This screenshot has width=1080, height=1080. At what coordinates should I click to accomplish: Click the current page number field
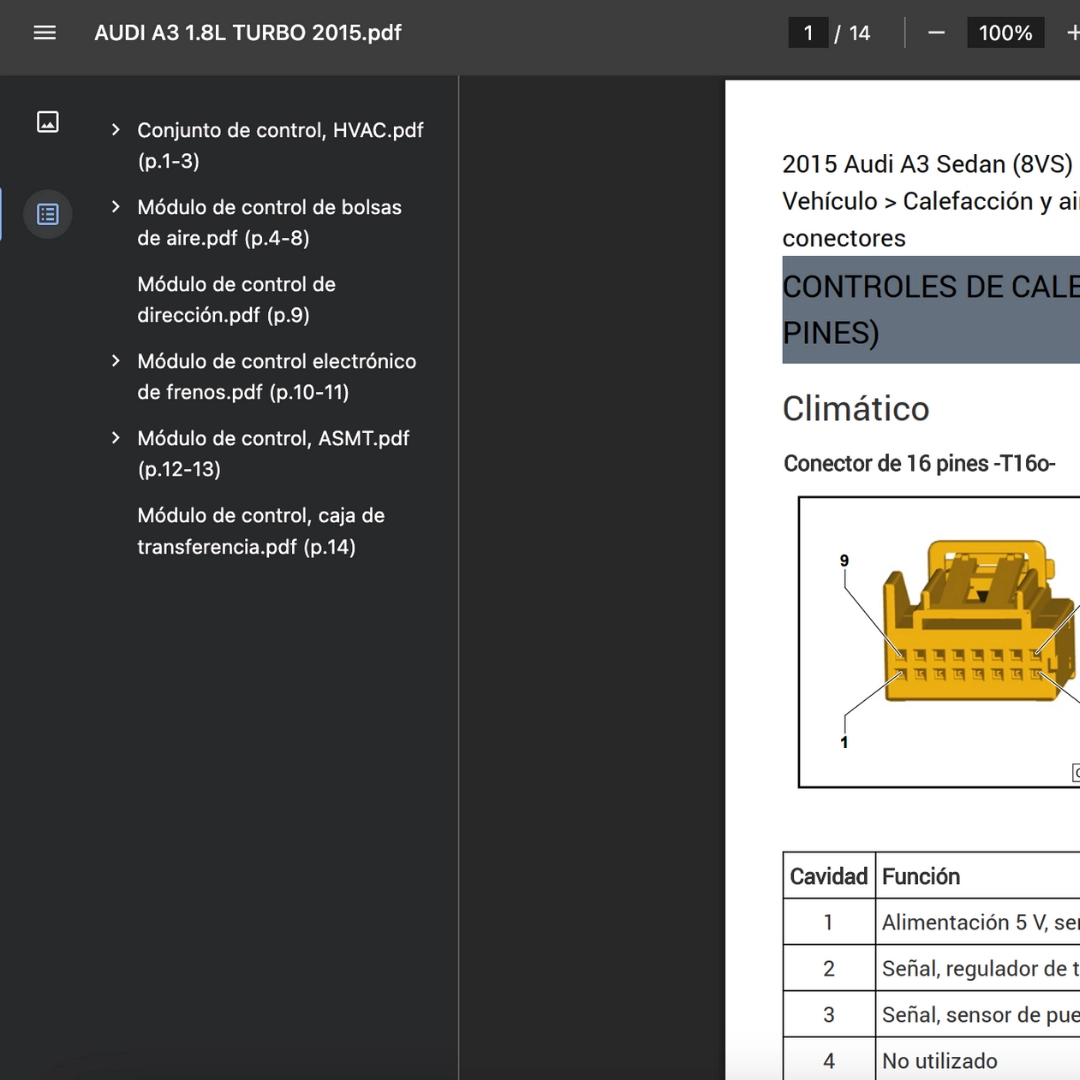(808, 33)
